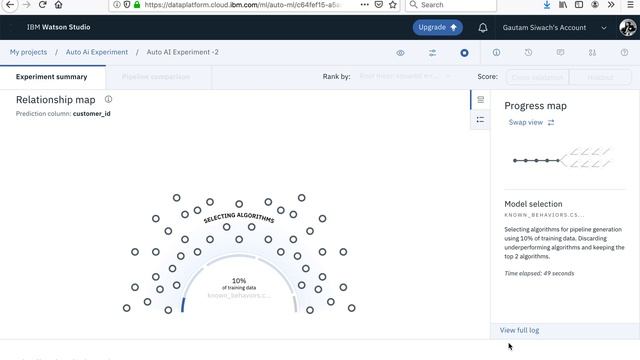Open the Auto Ai Experiment breadcrumb link
640x360 pixels.
pos(97,52)
